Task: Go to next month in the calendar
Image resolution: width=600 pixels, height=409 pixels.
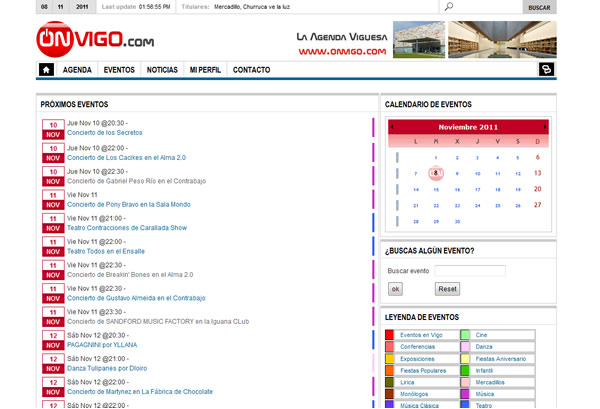Action: point(545,127)
